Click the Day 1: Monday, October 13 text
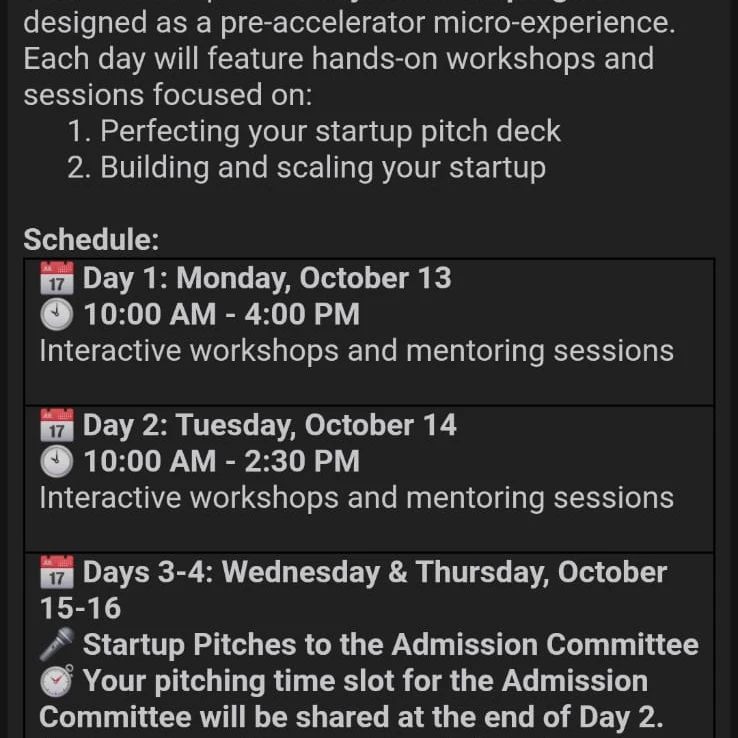 pyautogui.click(x=267, y=278)
